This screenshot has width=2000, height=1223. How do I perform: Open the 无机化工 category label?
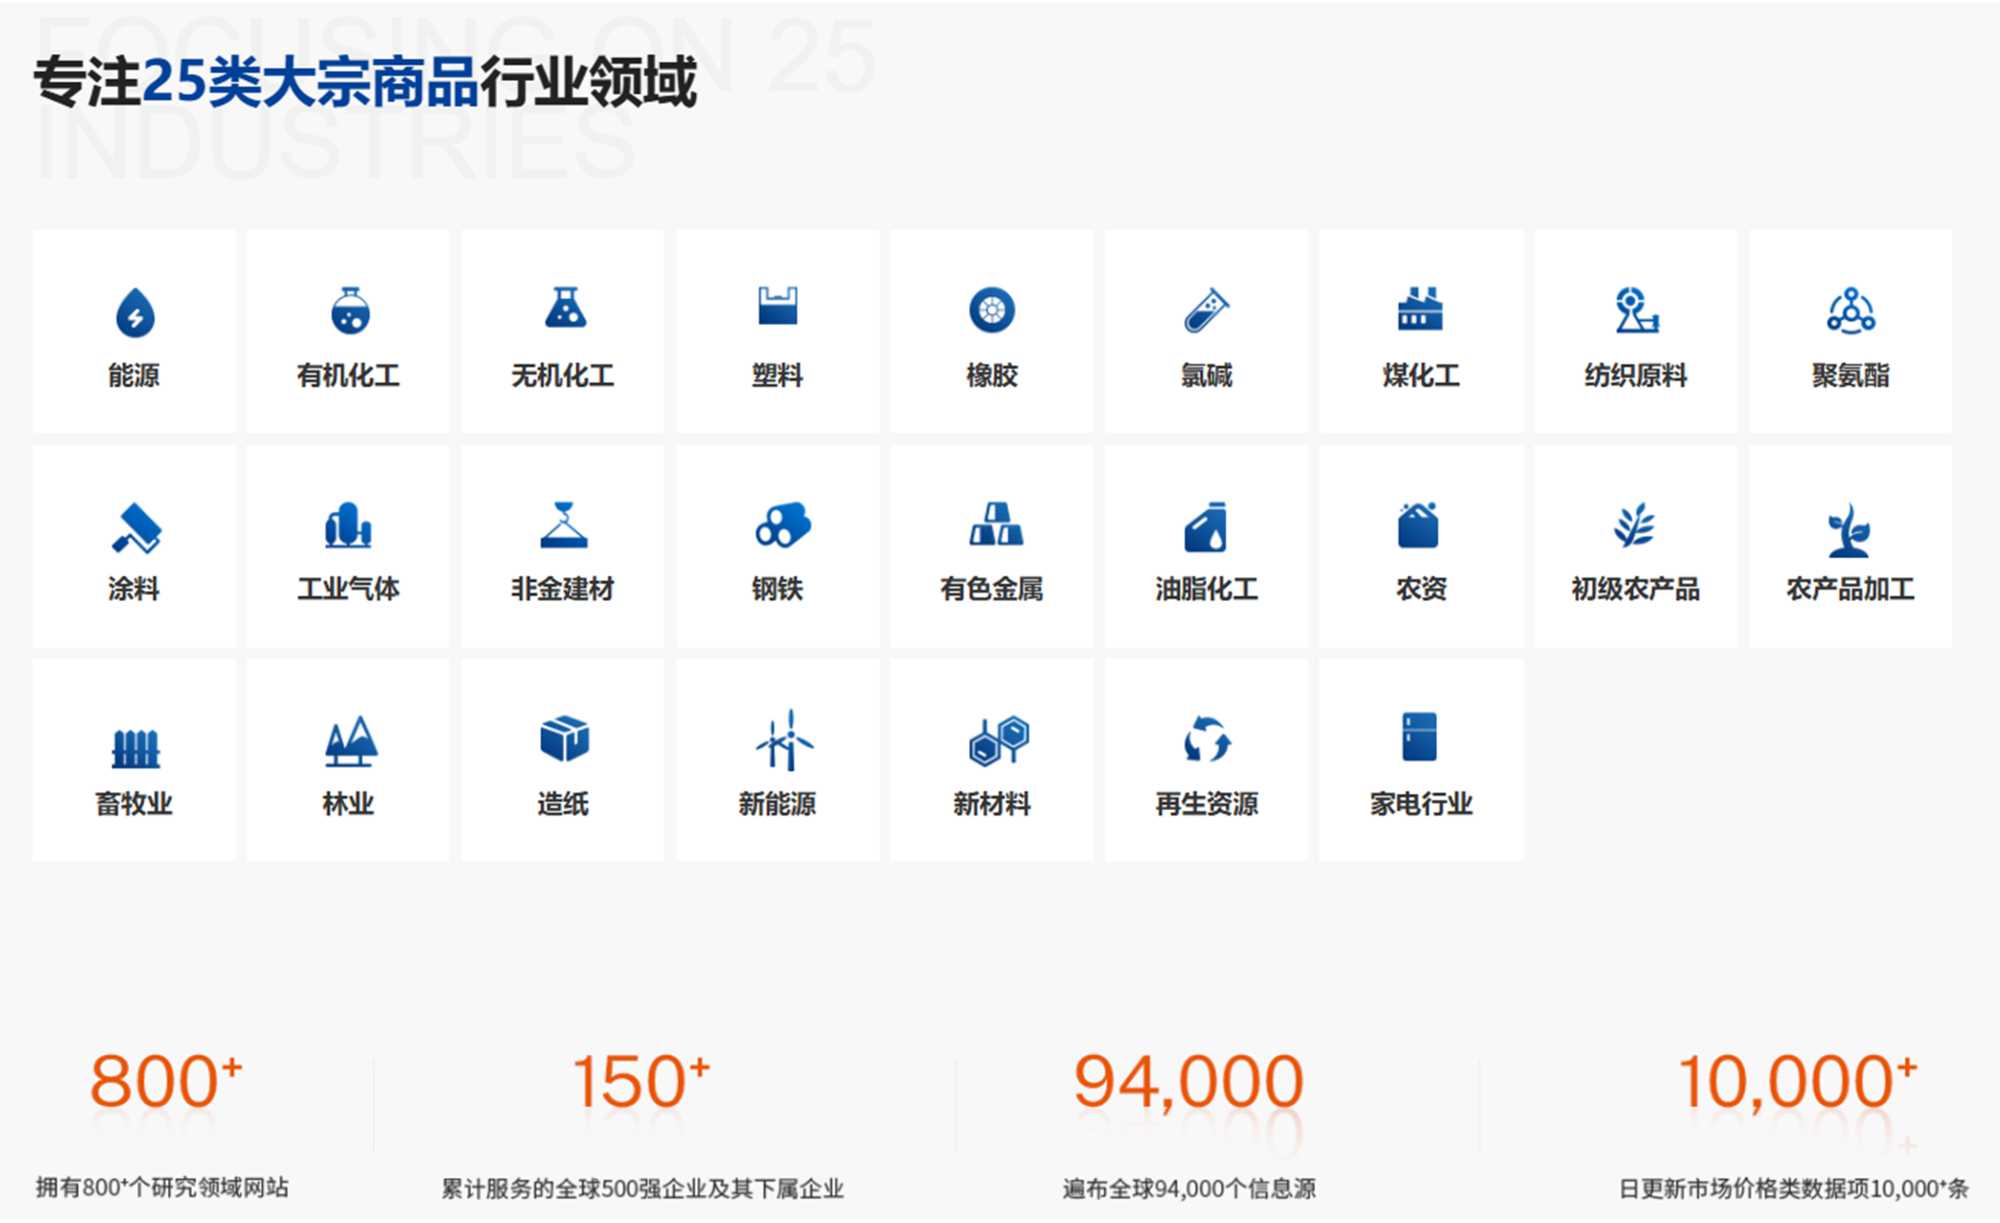[x=562, y=376]
